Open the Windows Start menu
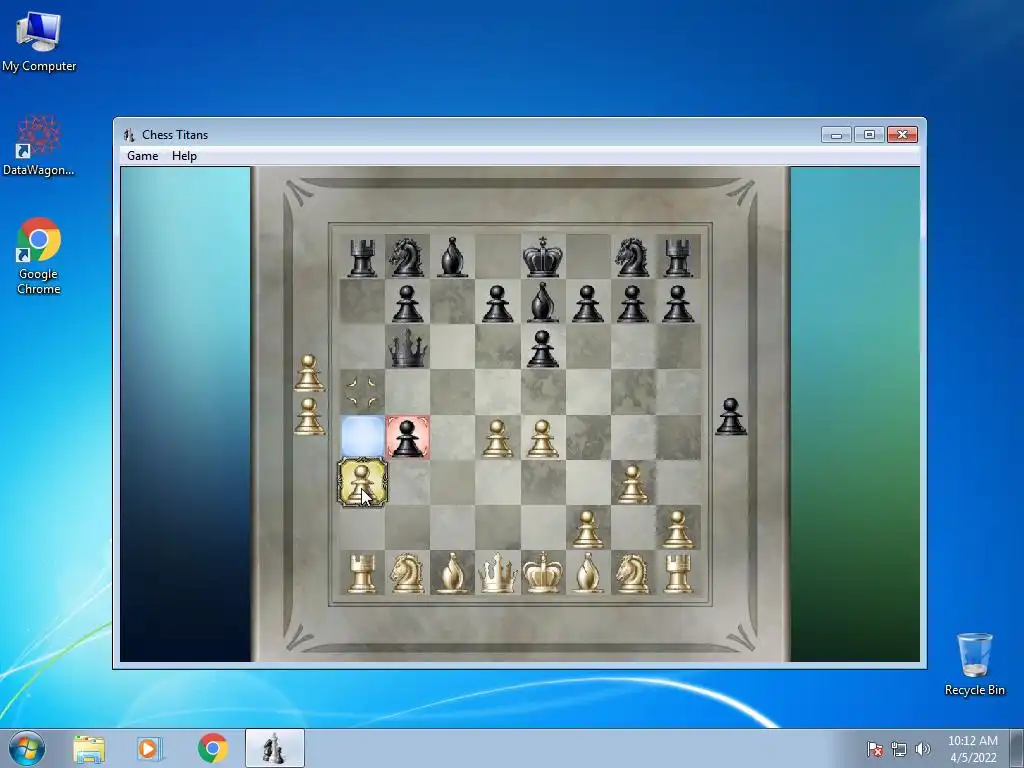This screenshot has width=1024, height=768. tap(27, 749)
